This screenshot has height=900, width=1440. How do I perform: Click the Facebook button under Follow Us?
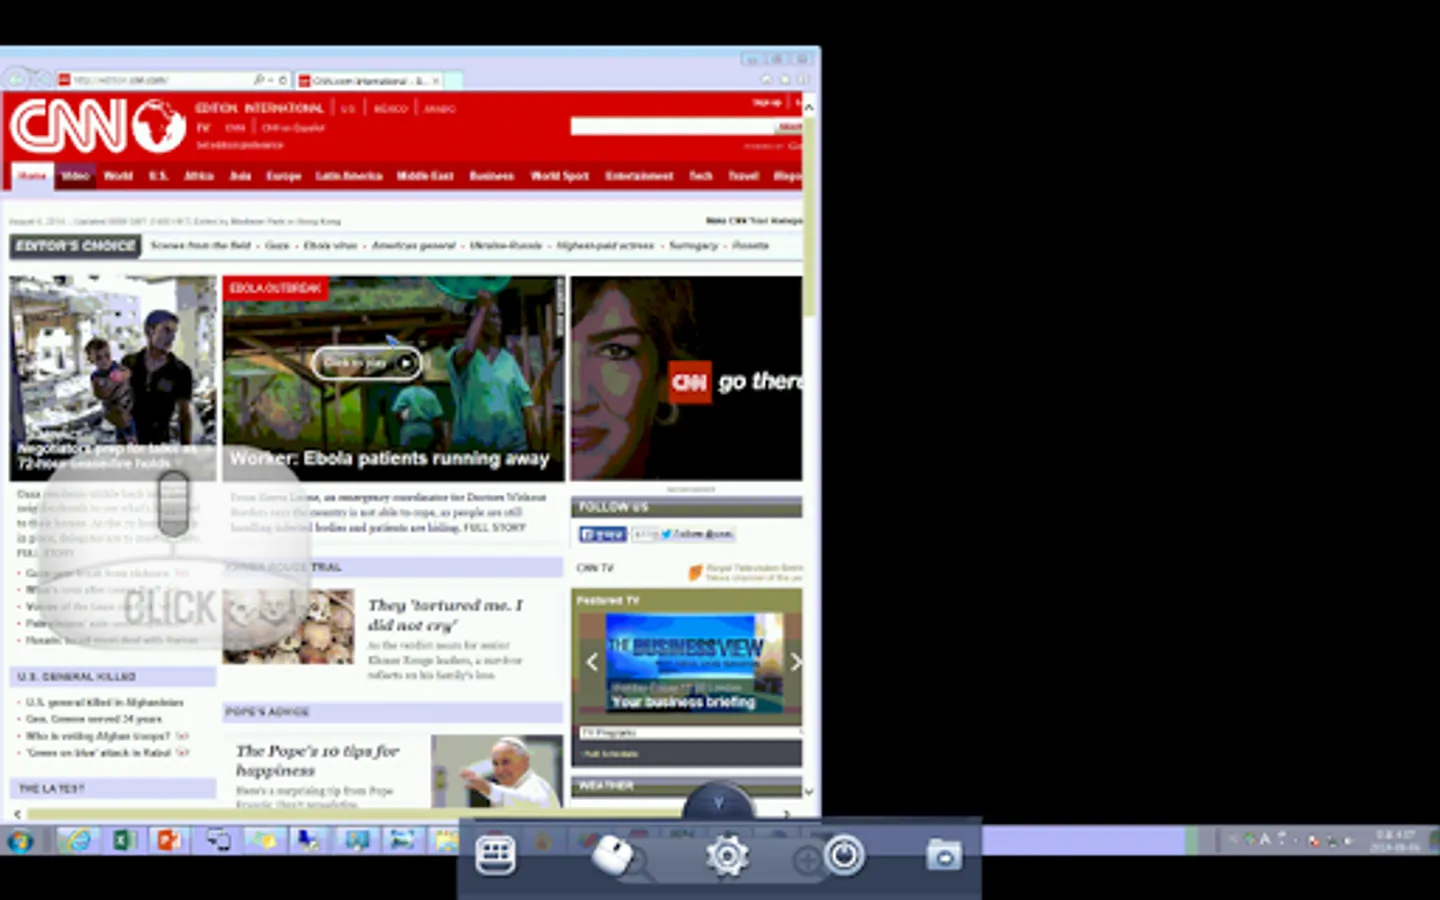[x=603, y=534]
